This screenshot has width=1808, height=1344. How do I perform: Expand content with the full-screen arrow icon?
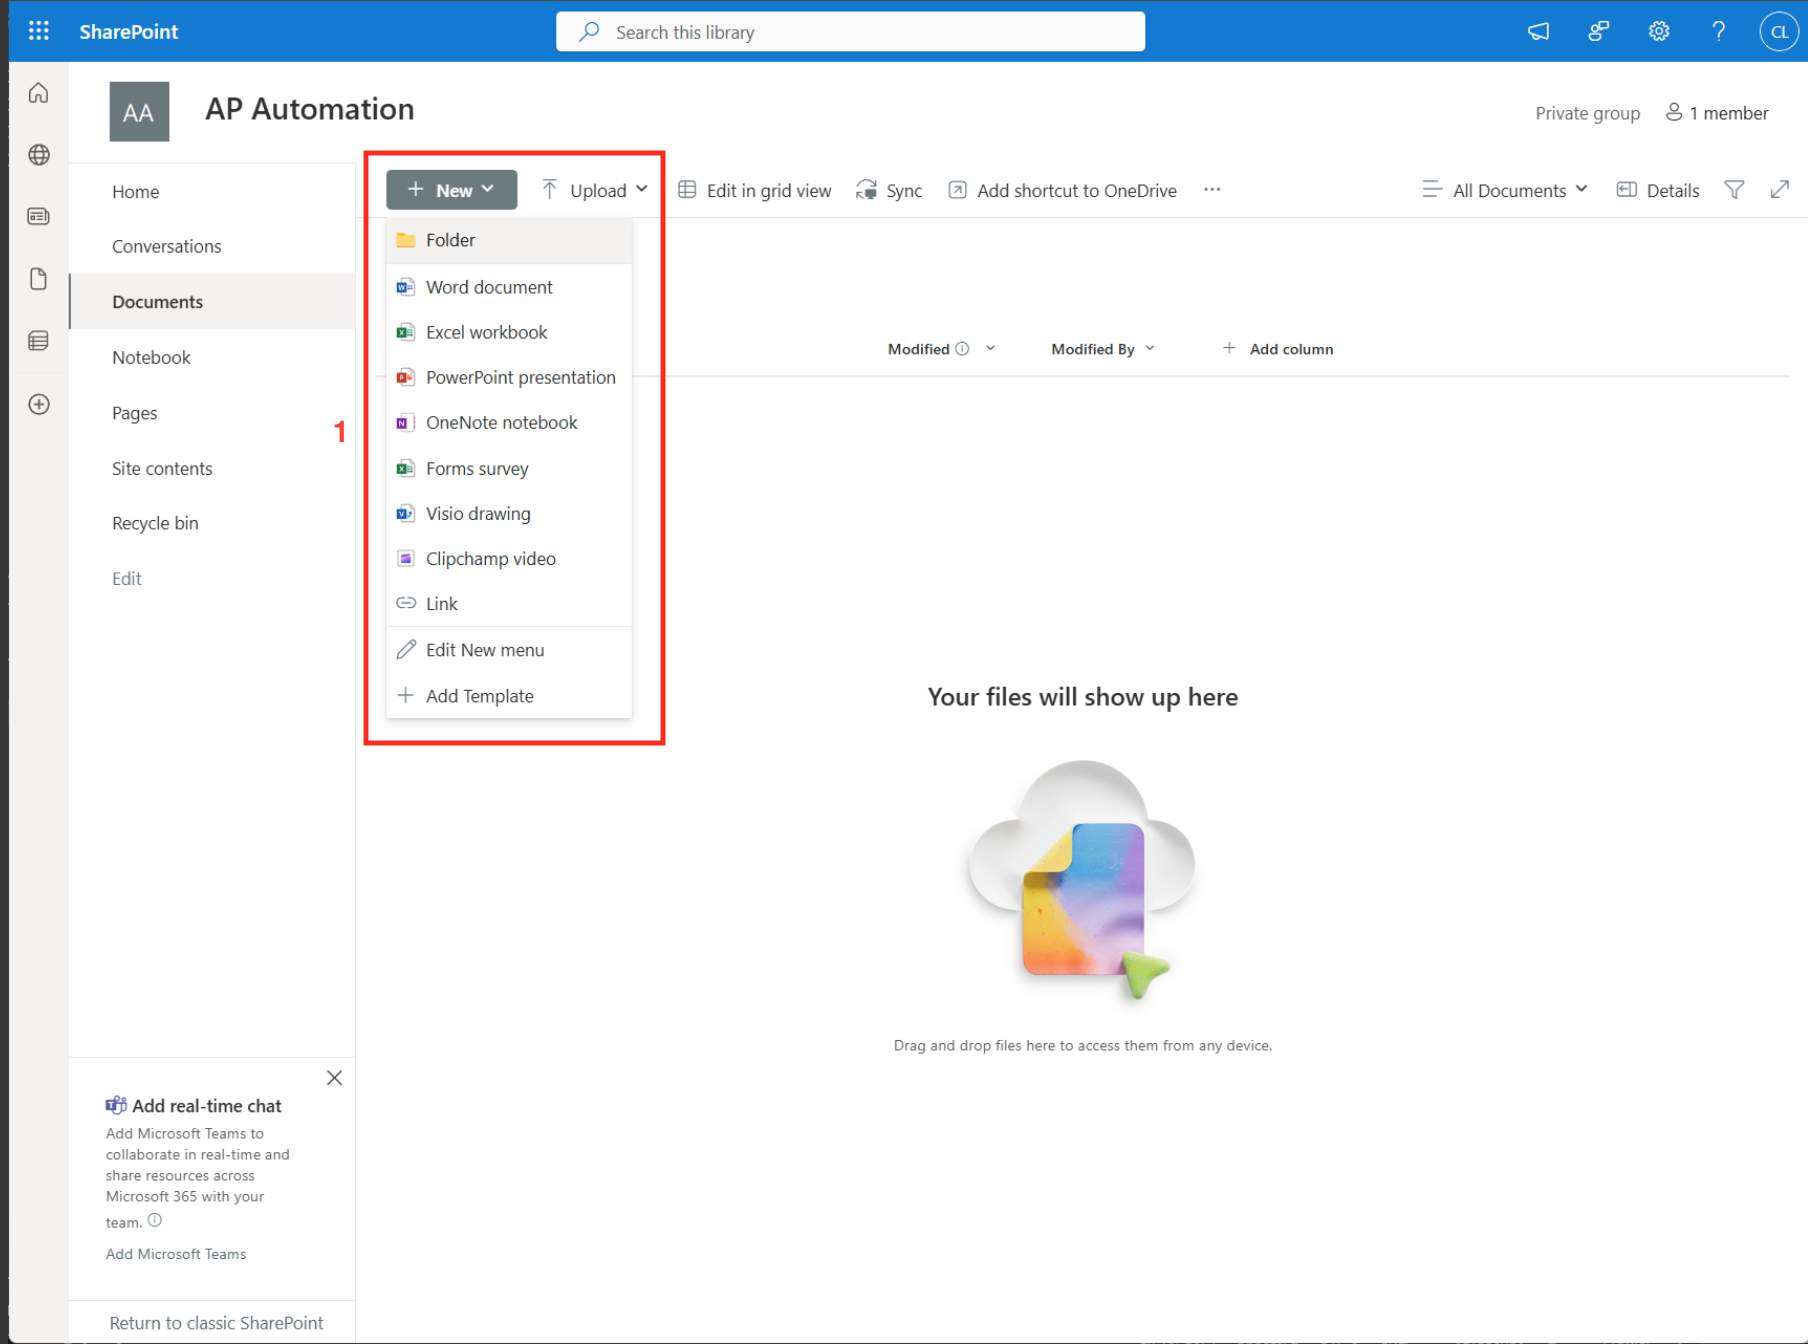tap(1779, 190)
